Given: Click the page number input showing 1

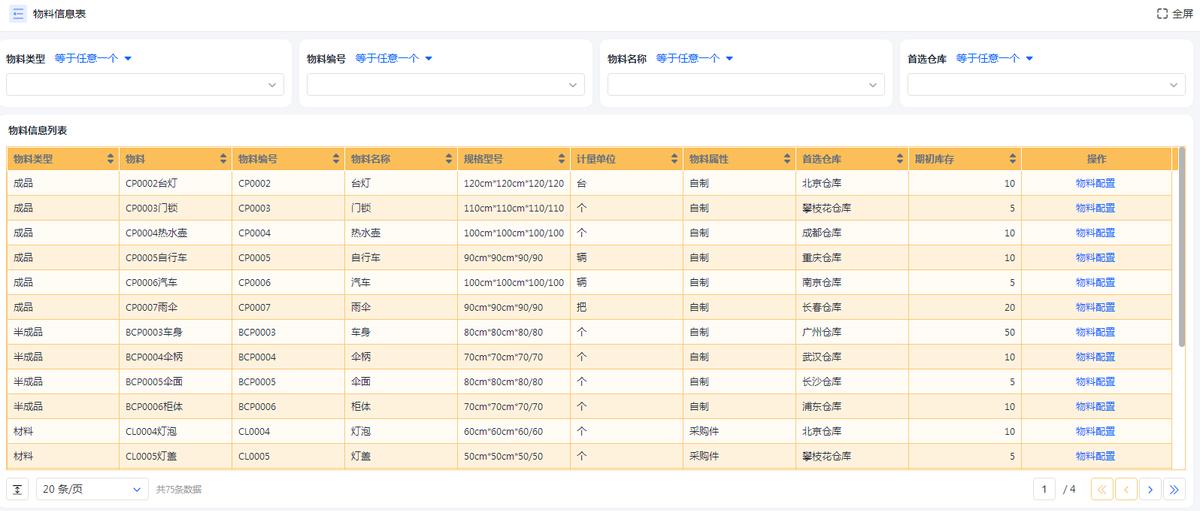Looking at the screenshot, I should pos(1045,489).
